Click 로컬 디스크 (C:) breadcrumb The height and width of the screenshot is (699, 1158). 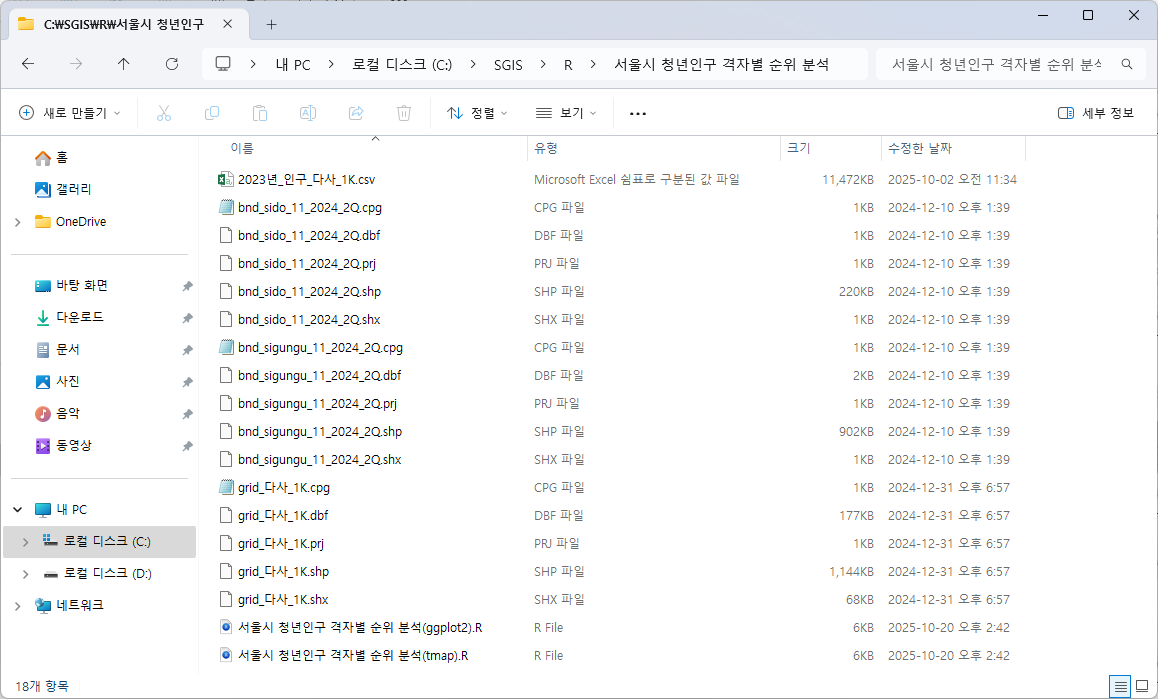402,65
